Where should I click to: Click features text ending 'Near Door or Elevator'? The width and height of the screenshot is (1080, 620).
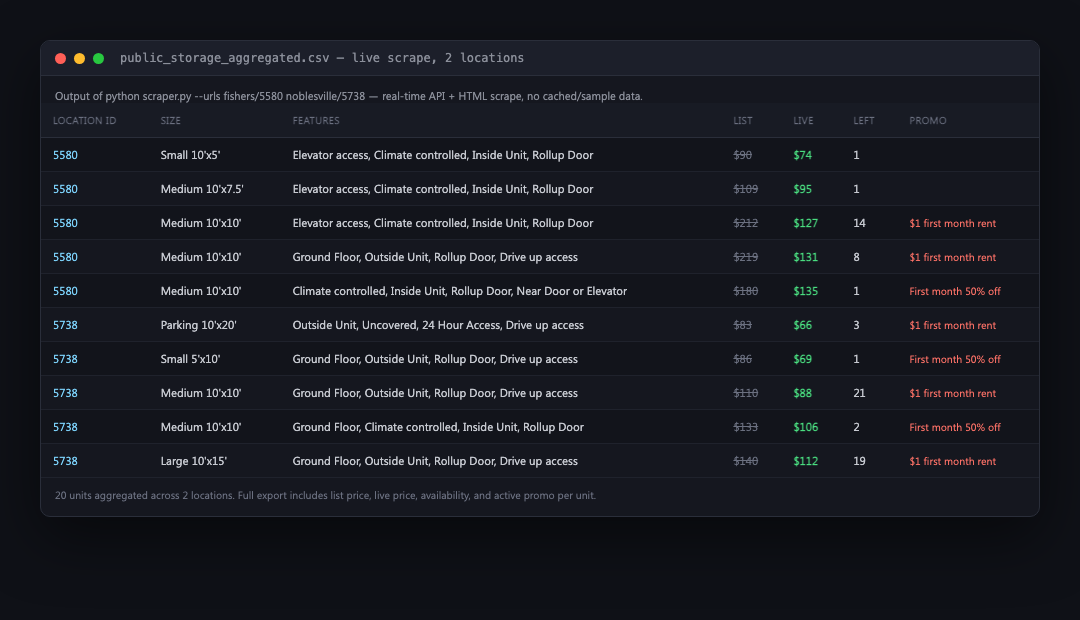(x=459, y=291)
